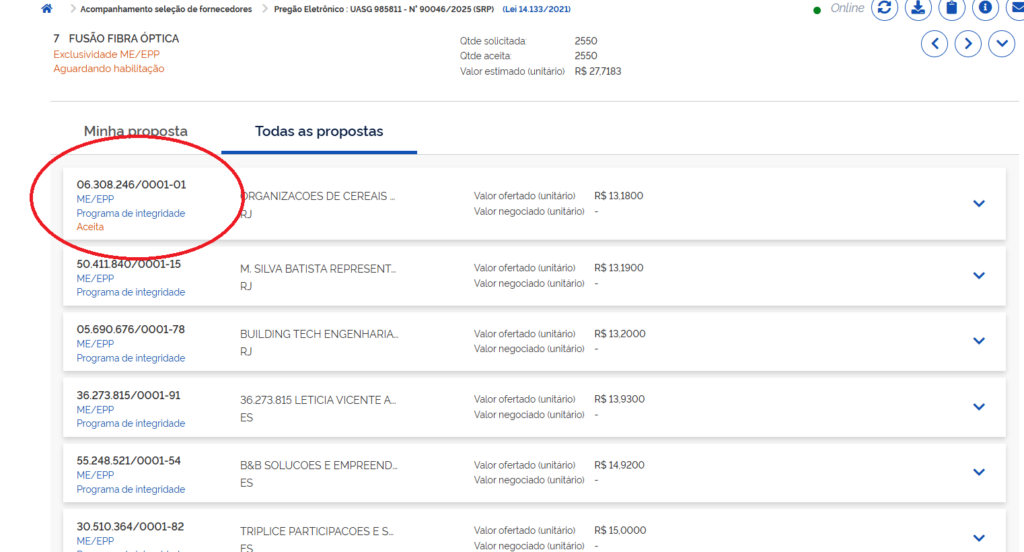Screen dimensions: 1024x552
Task: Click the Aguardando habilitação status
Action: [x=108, y=69]
